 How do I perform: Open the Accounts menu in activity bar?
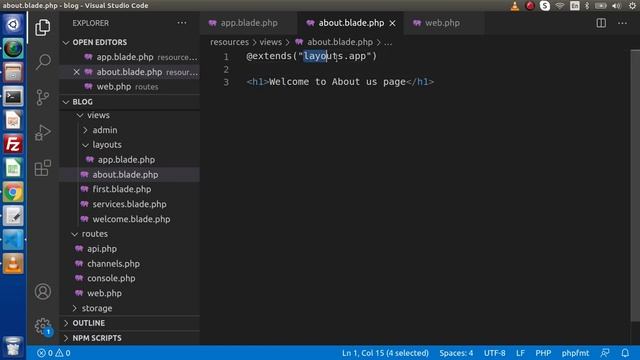coord(42,291)
